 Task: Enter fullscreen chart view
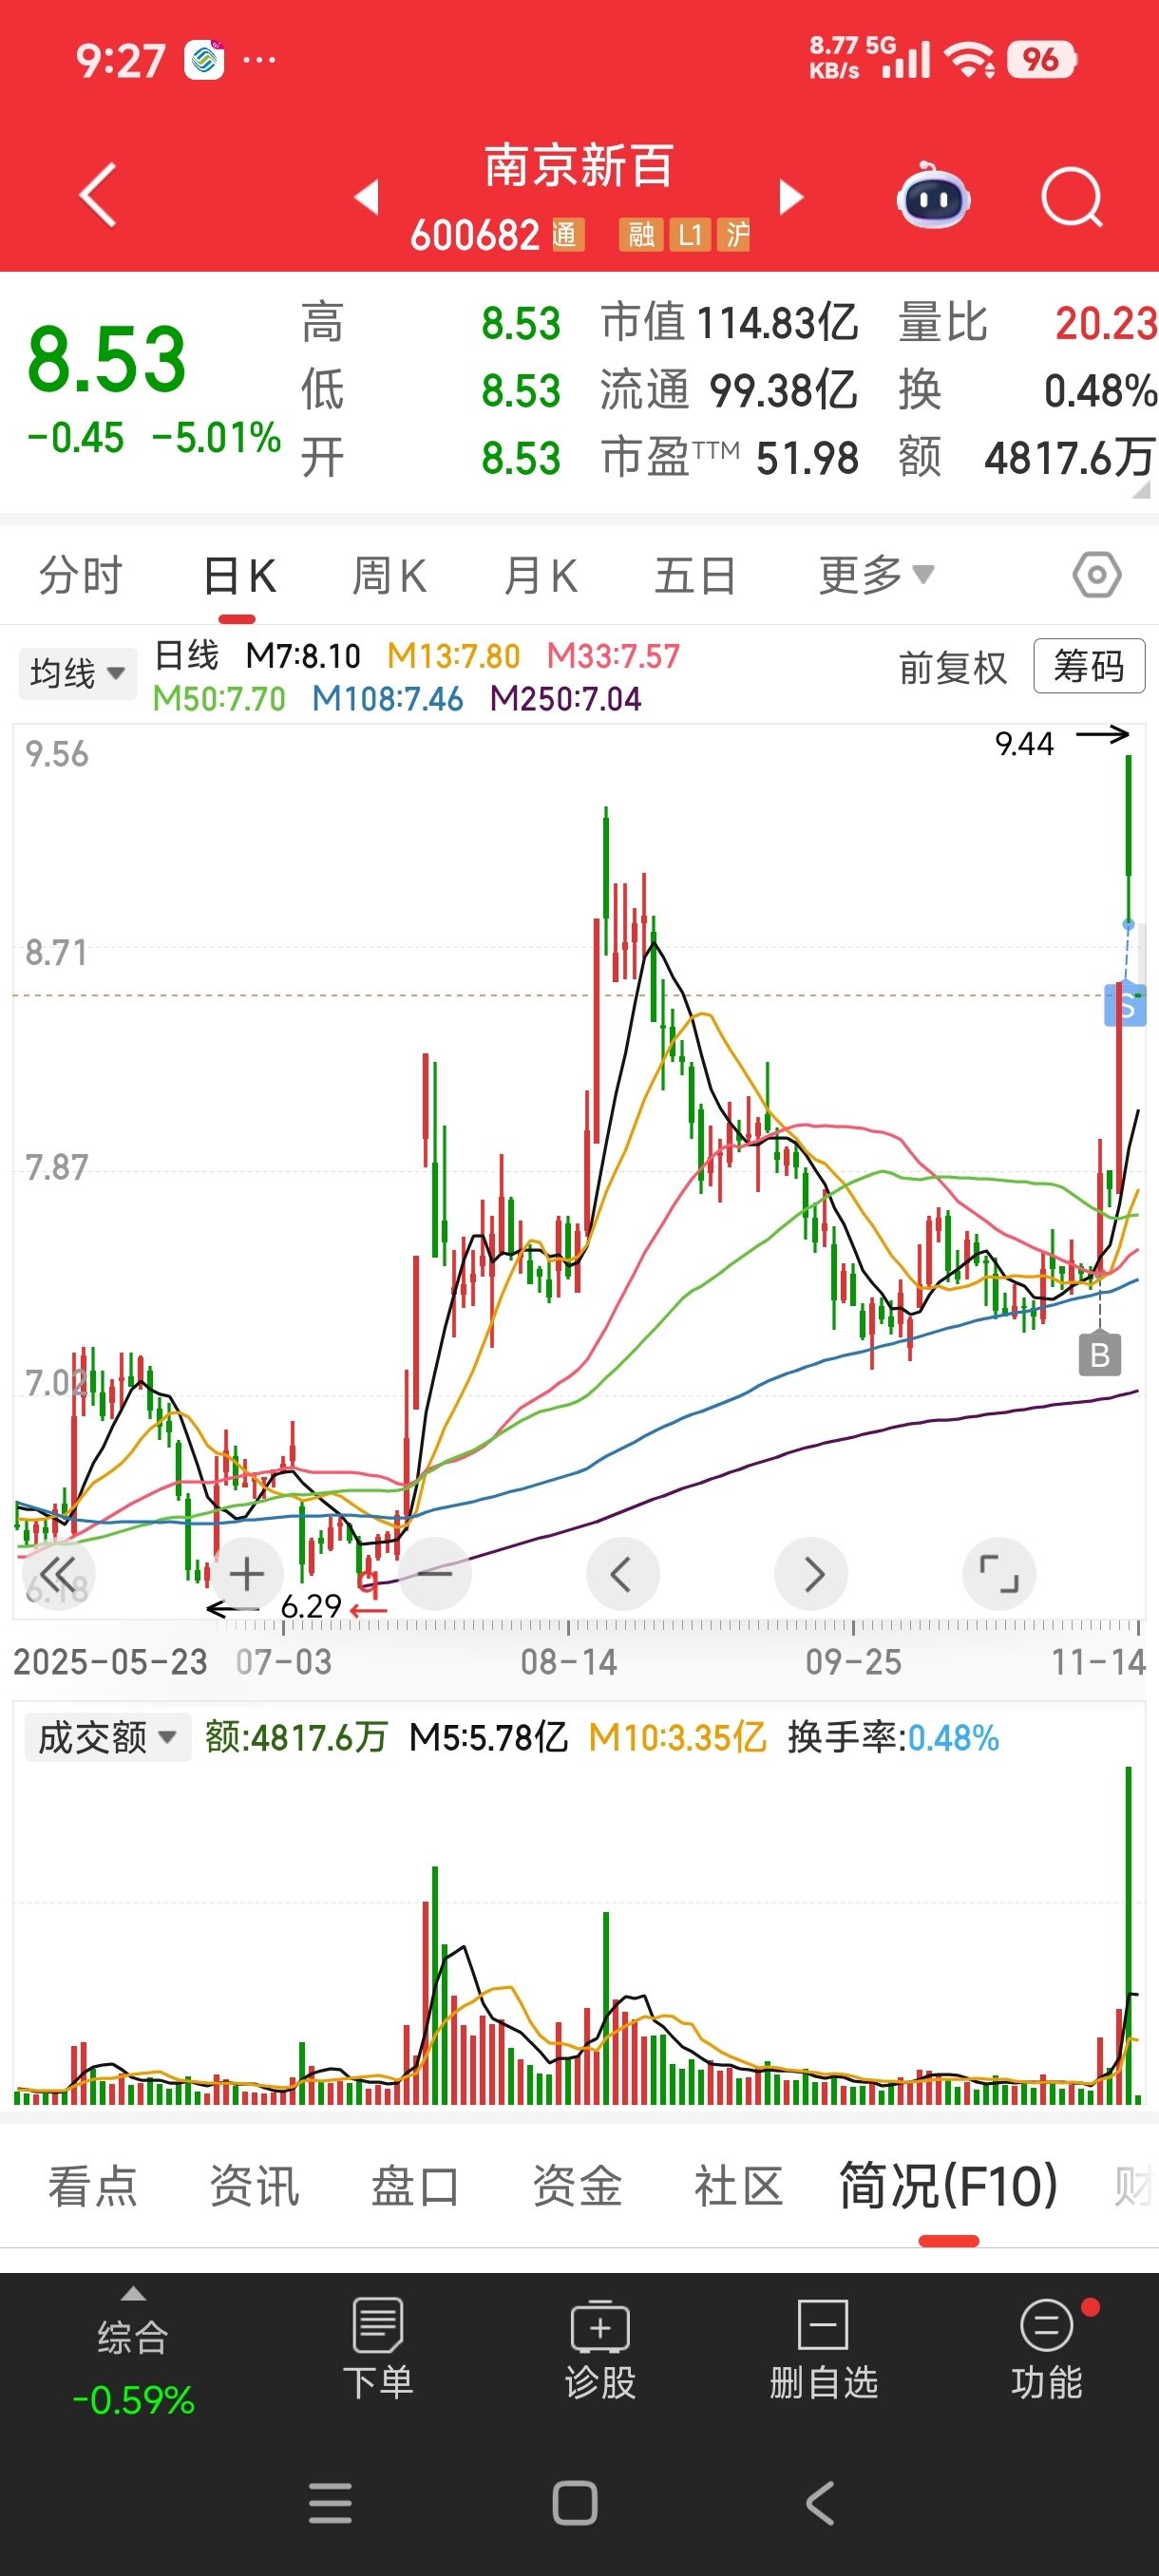coord(999,1574)
